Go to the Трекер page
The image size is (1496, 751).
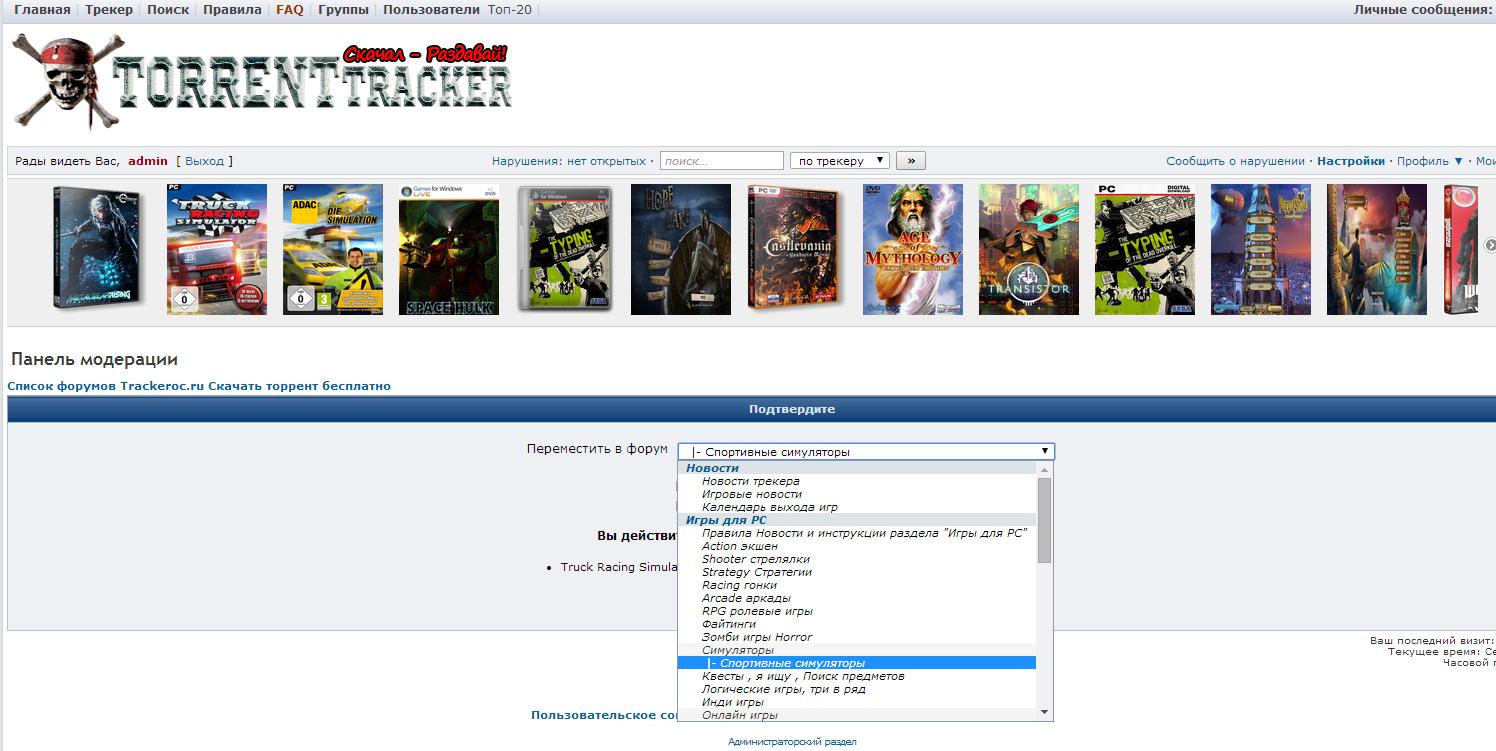[x=109, y=9]
